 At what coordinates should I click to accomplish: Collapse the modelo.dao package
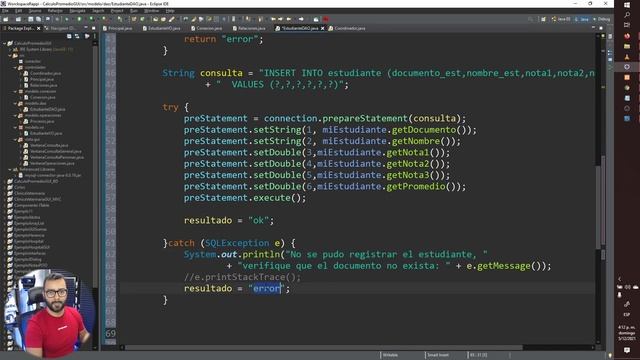[x=15, y=103]
